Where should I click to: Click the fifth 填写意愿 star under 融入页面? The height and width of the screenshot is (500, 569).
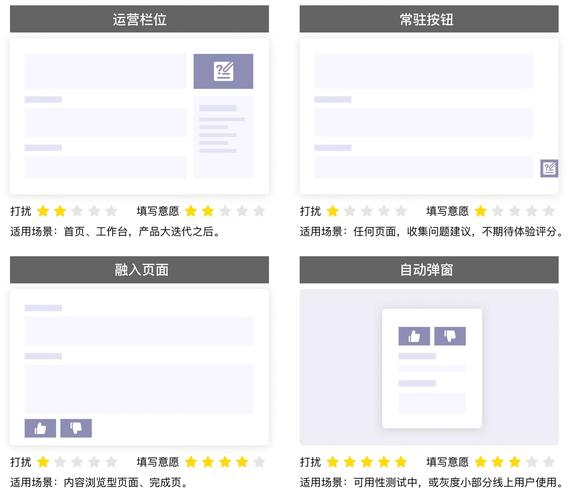pyautogui.click(x=259, y=462)
